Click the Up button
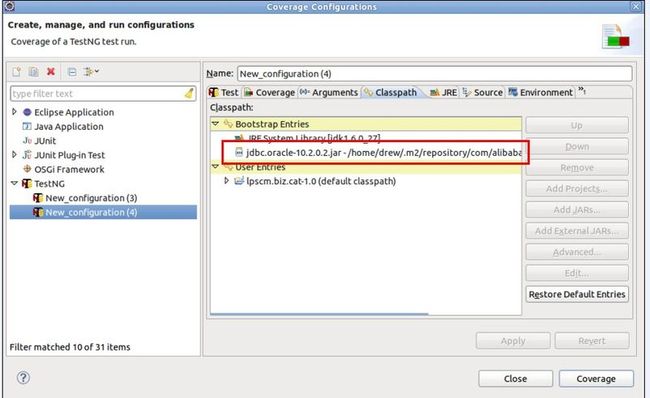650x398 pixels. [577, 126]
